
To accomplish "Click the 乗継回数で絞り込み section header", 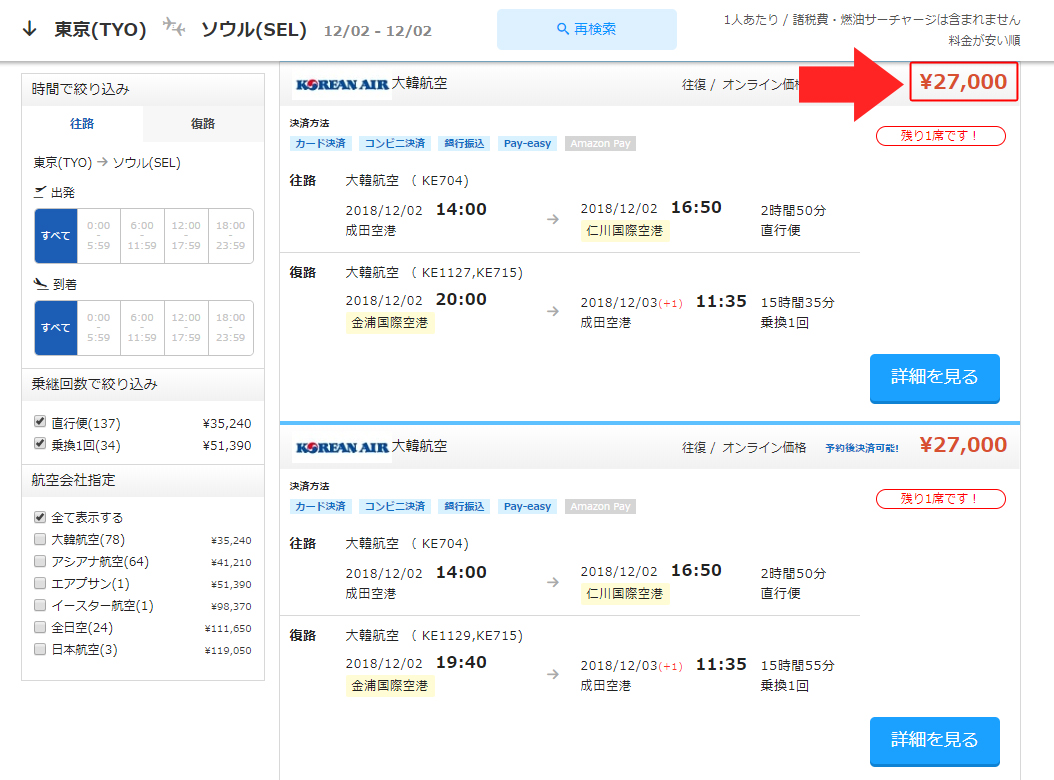I will tap(143, 384).
